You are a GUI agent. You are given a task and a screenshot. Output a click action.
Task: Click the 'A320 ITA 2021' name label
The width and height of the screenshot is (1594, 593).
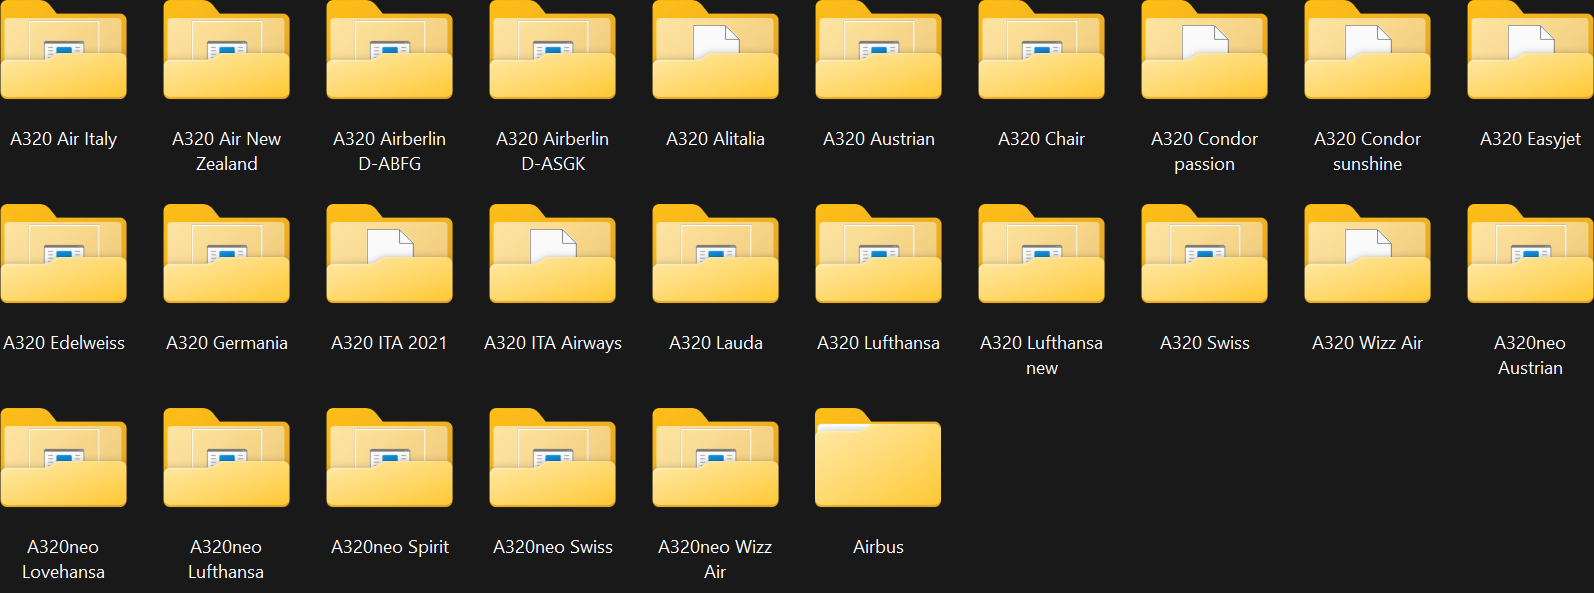[390, 343]
